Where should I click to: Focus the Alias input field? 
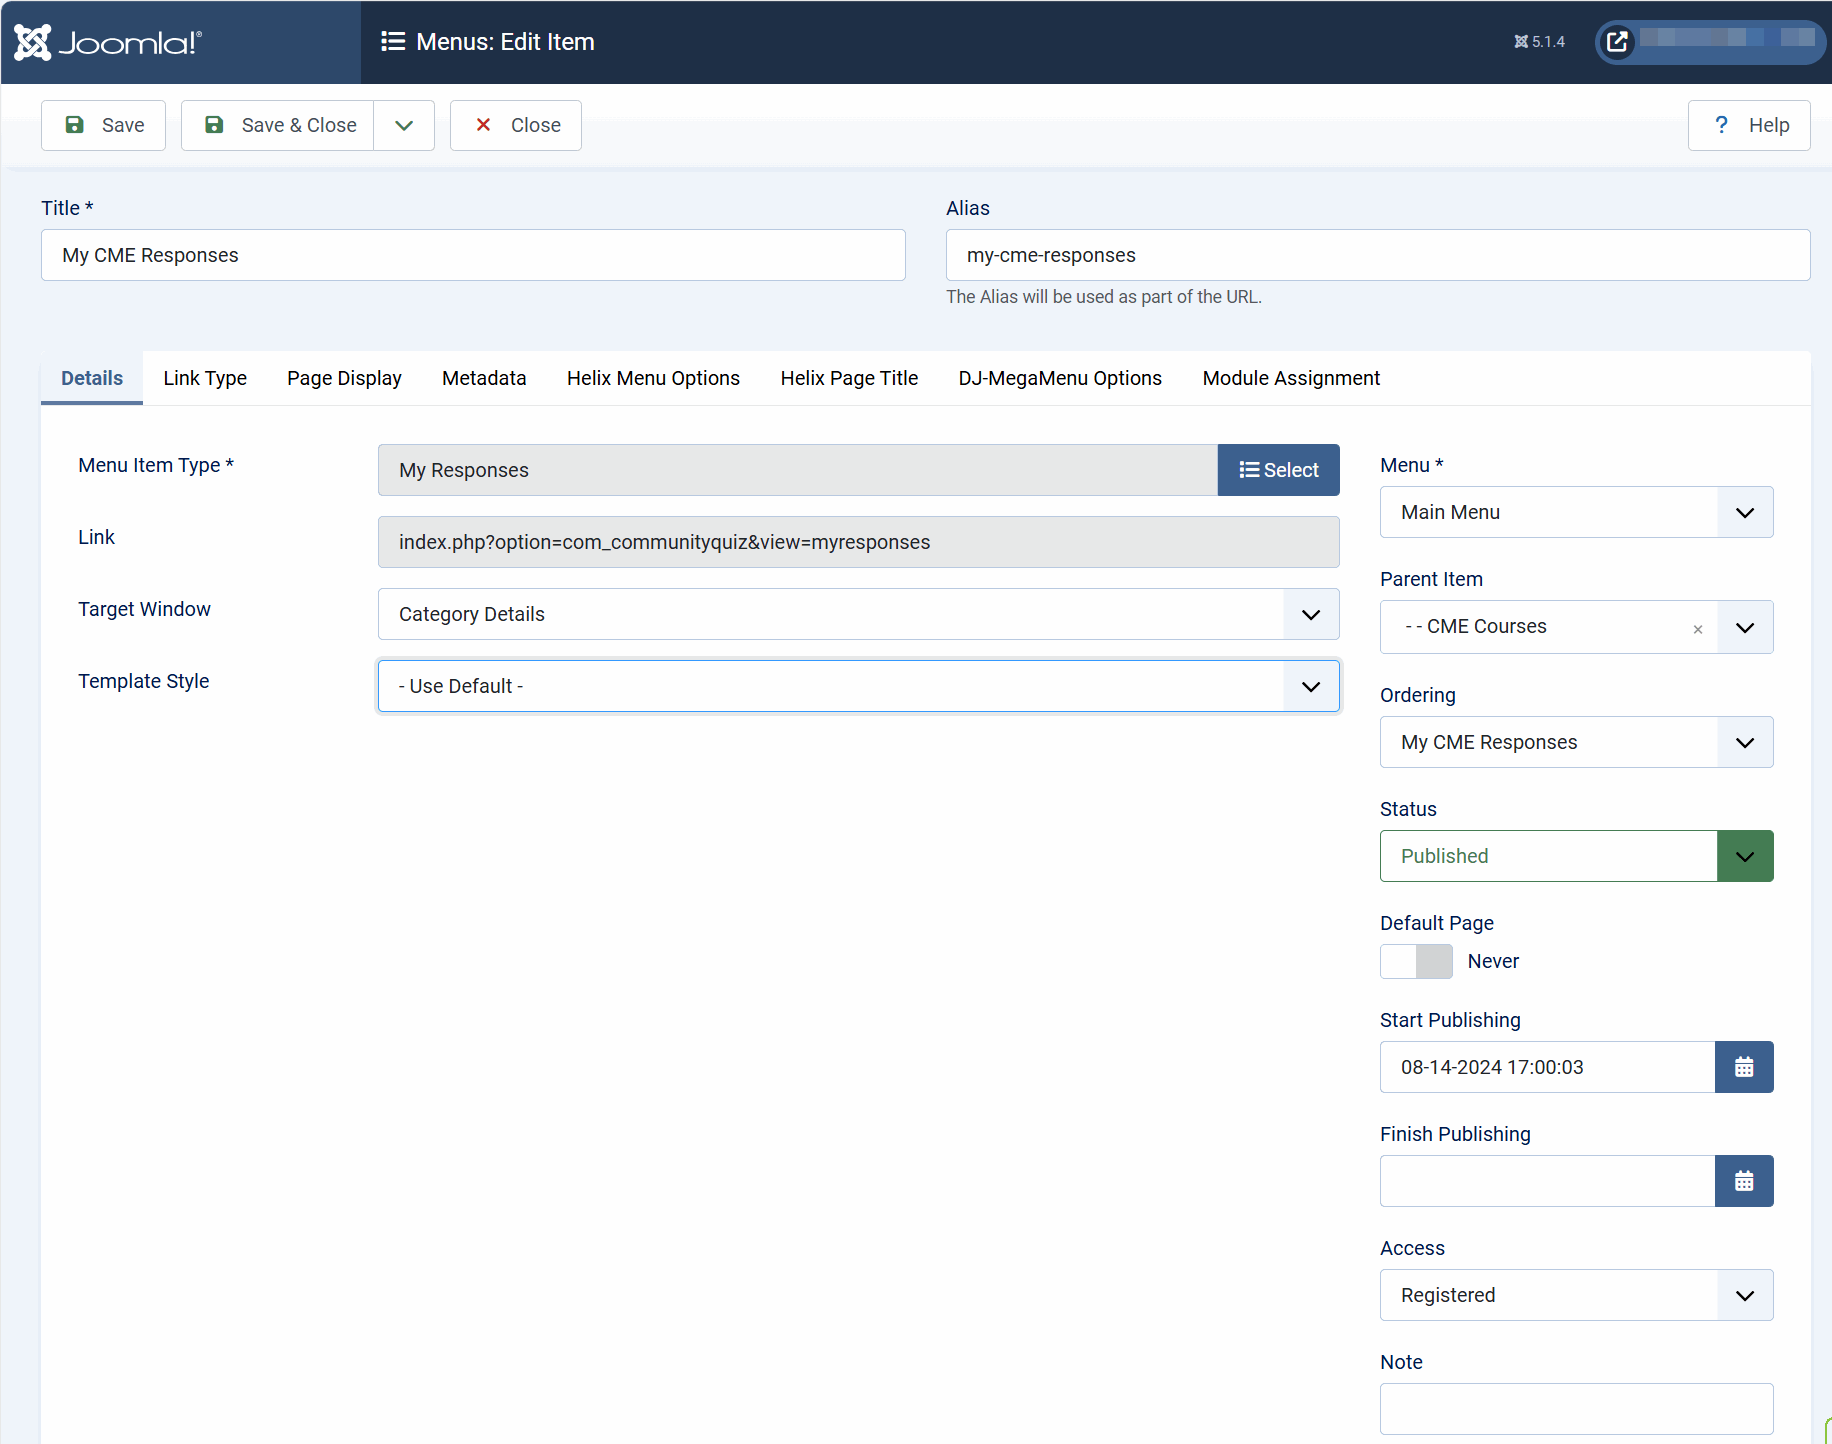[x=1377, y=255]
